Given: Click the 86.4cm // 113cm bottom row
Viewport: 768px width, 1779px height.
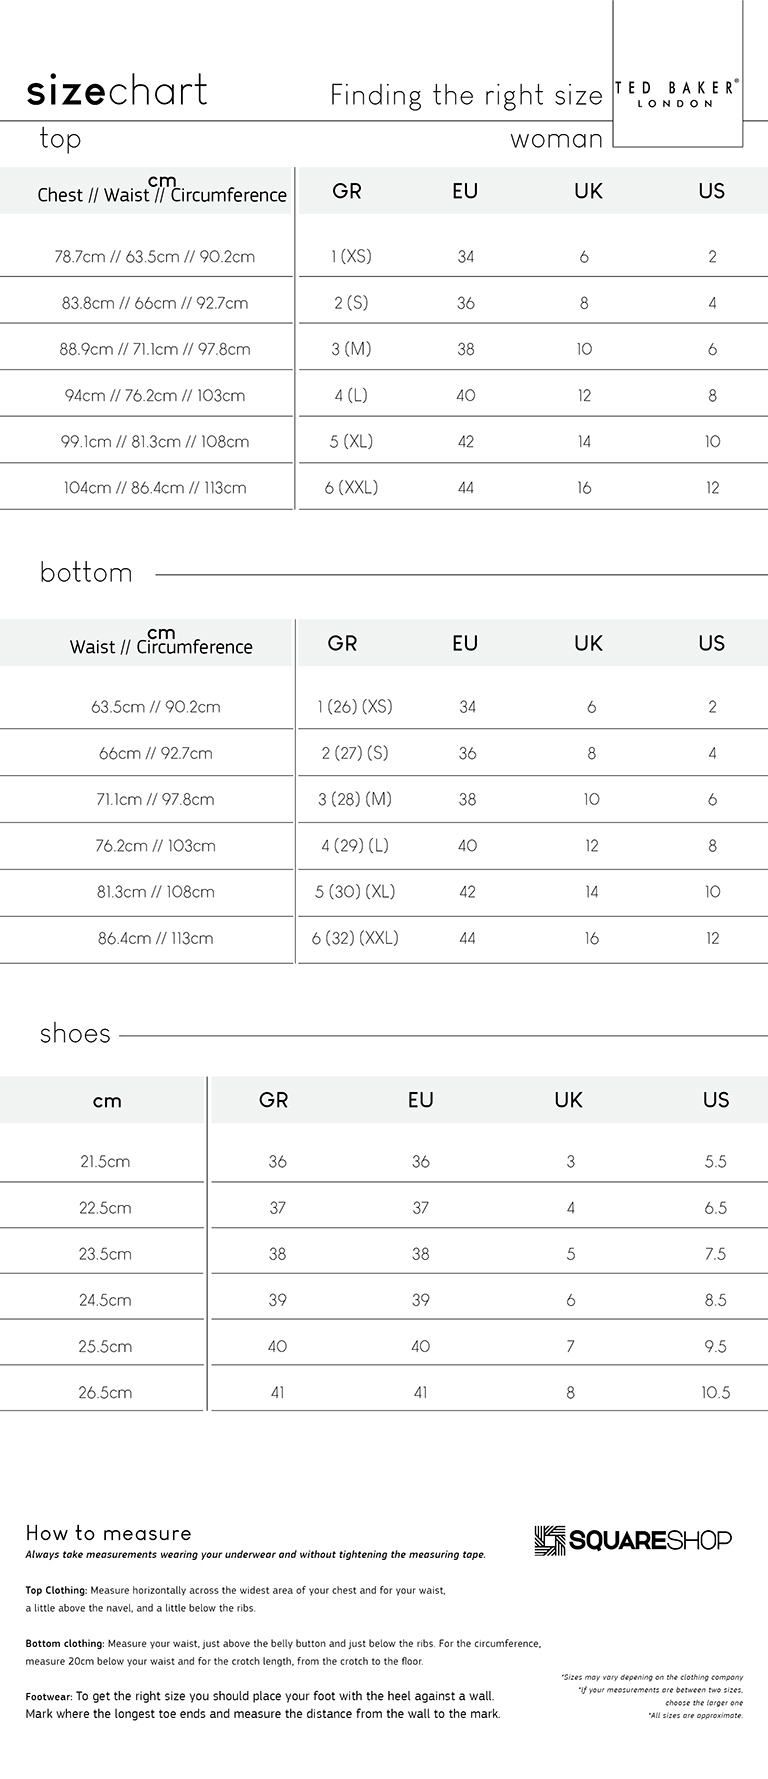Looking at the screenshot, I should coord(155,938).
